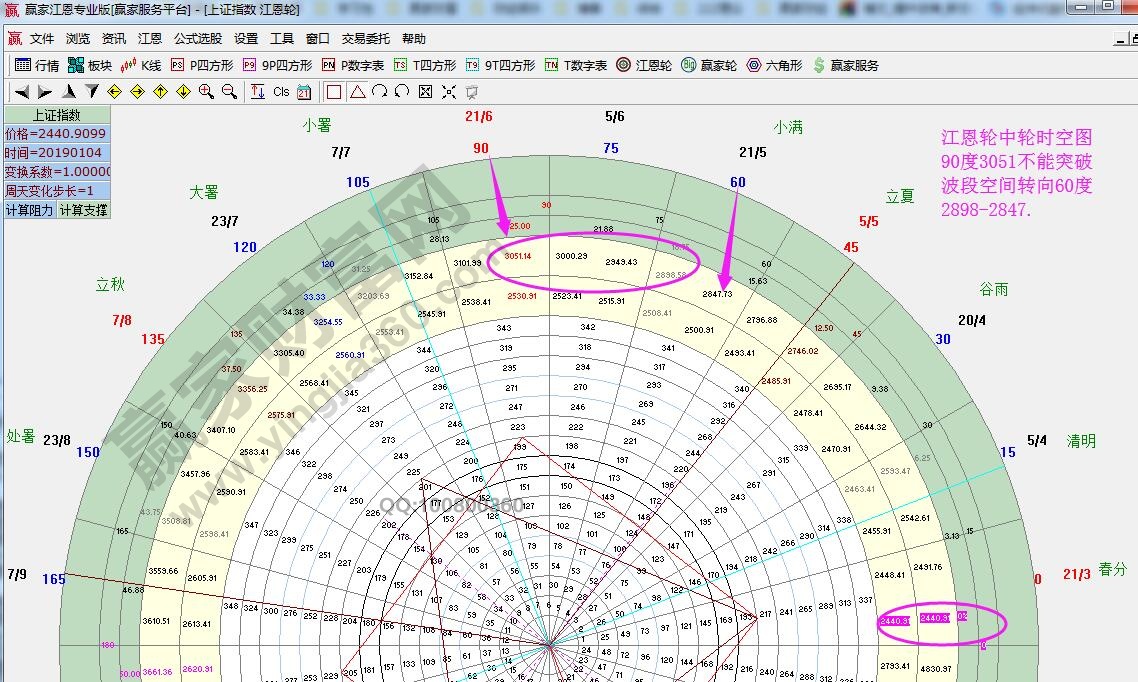Click the zoom out magnifier icon
The width and height of the screenshot is (1138, 682).
click(x=229, y=91)
